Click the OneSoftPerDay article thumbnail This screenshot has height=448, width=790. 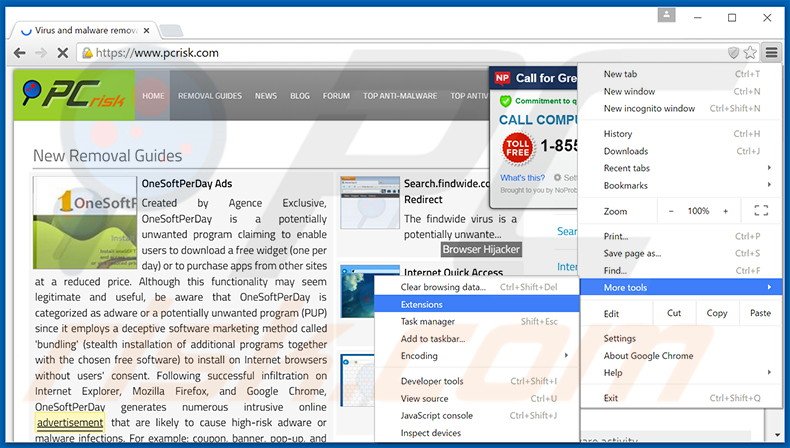coord(85,222)
